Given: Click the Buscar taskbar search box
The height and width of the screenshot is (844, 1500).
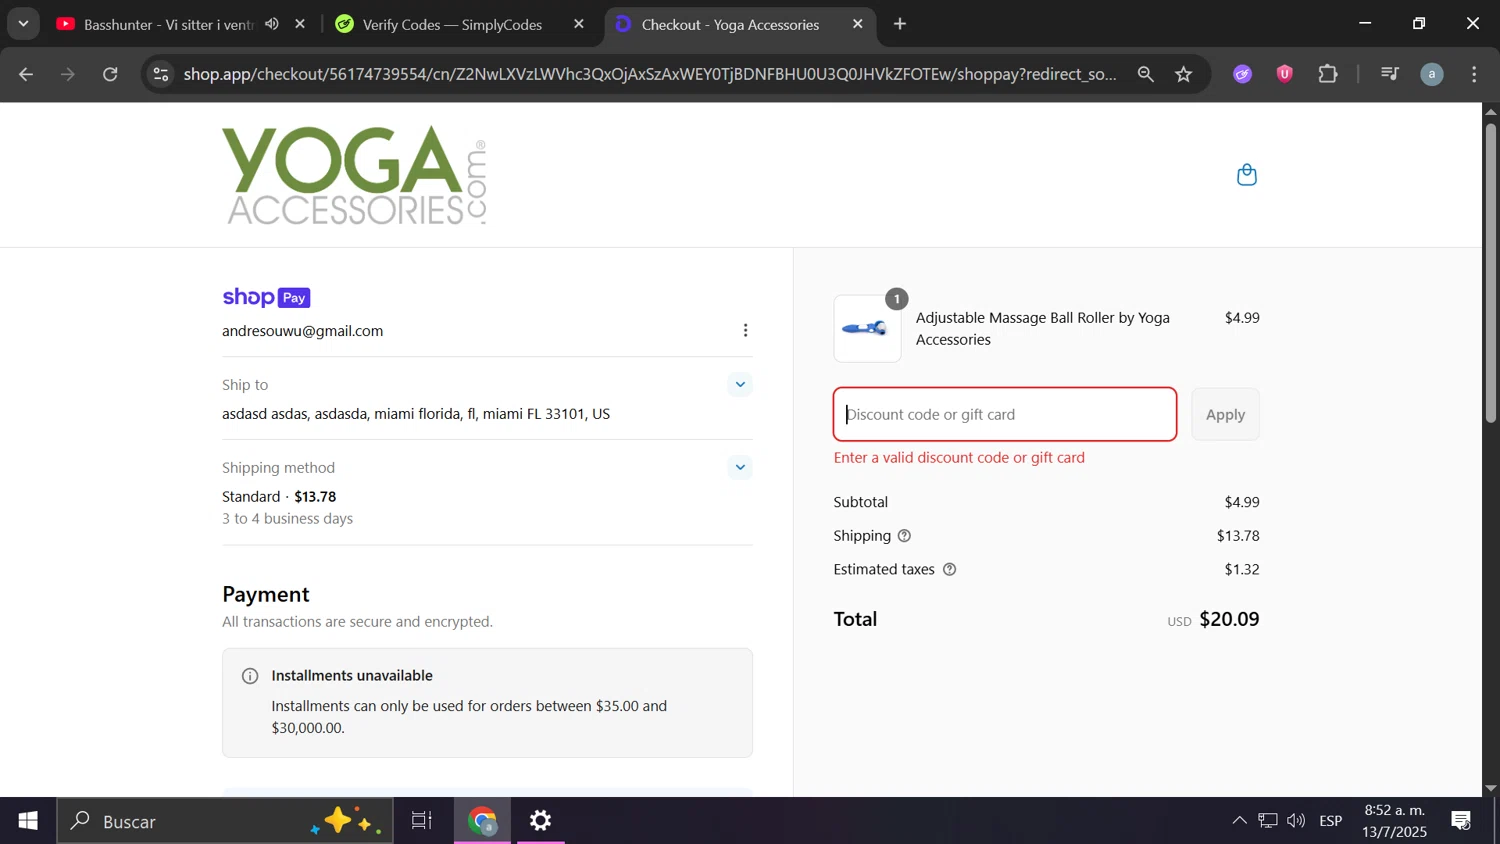Looking at the screenshot, I should coord(225,821).
